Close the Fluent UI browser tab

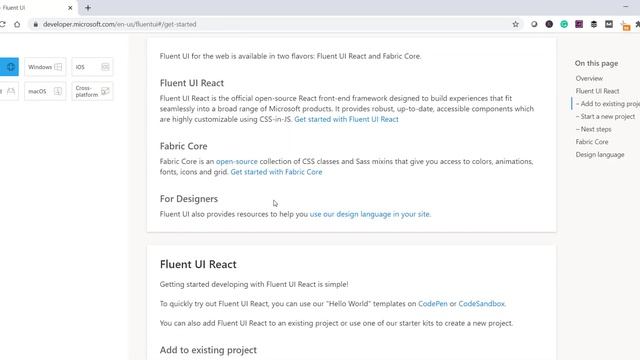70,8
